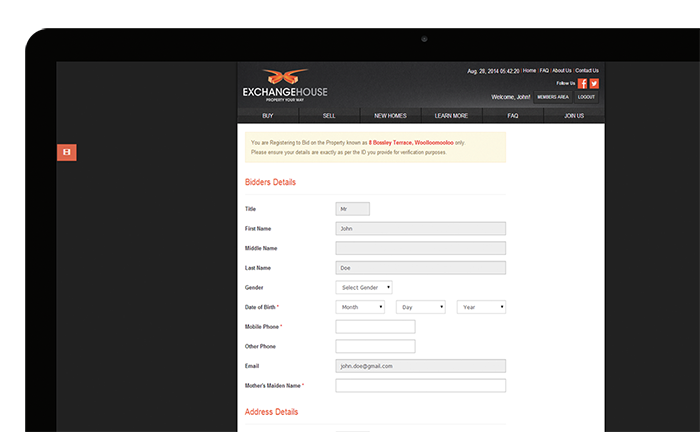Click the LOGOUT button
This screenshot has height=432, width=700.
coord(586,97)
